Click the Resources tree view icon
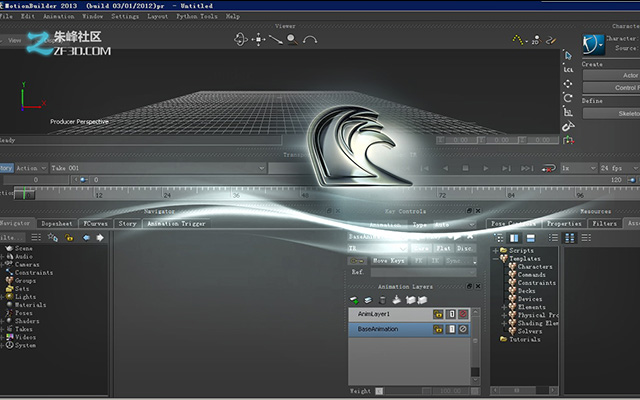 point(498,238)
